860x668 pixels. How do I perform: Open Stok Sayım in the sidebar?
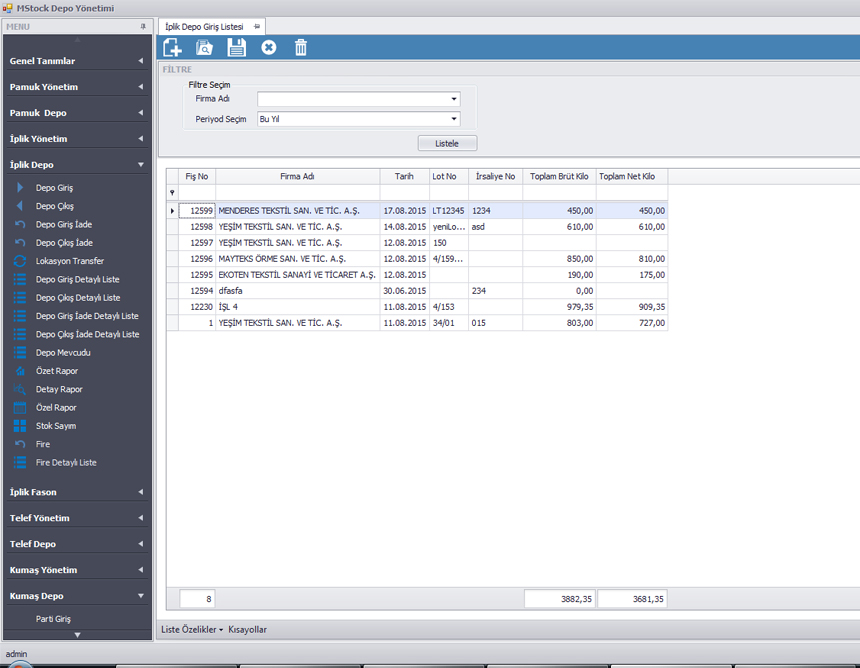55,426
